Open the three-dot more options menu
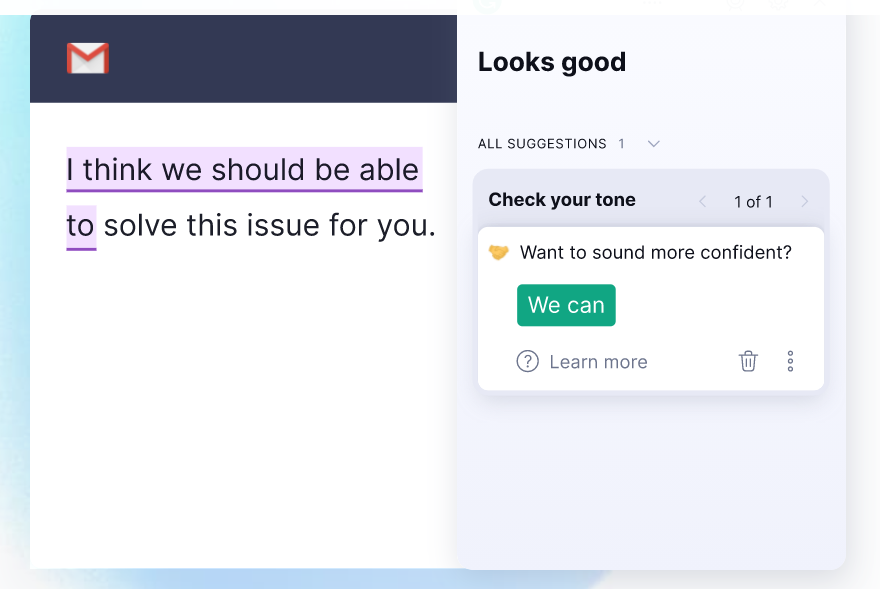Image resolution: width=880 pixels, height=589 pixels. coord(790,361)
